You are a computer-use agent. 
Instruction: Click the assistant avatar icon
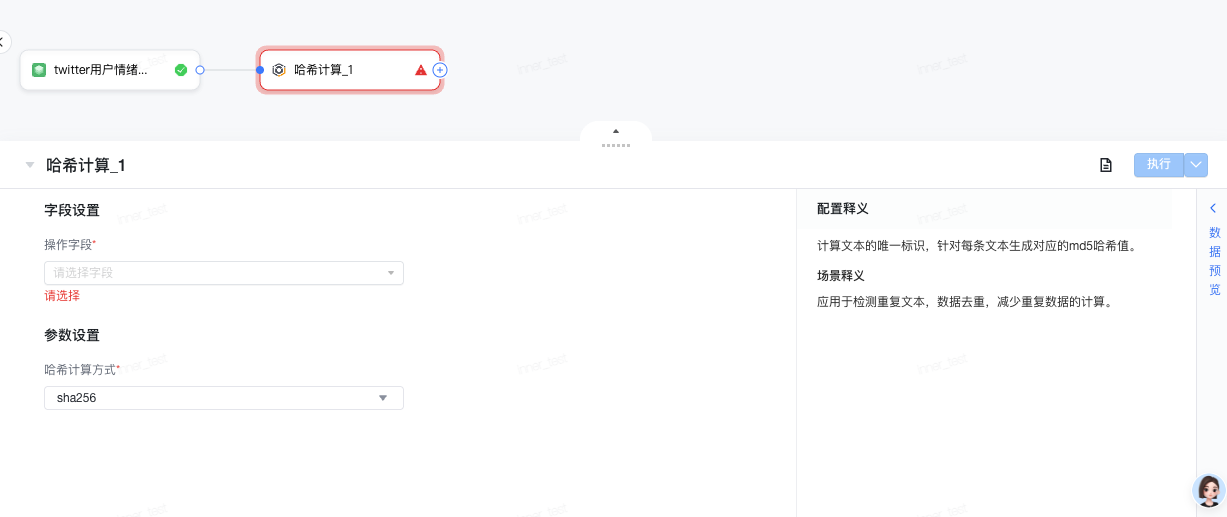pos(1209,490)
